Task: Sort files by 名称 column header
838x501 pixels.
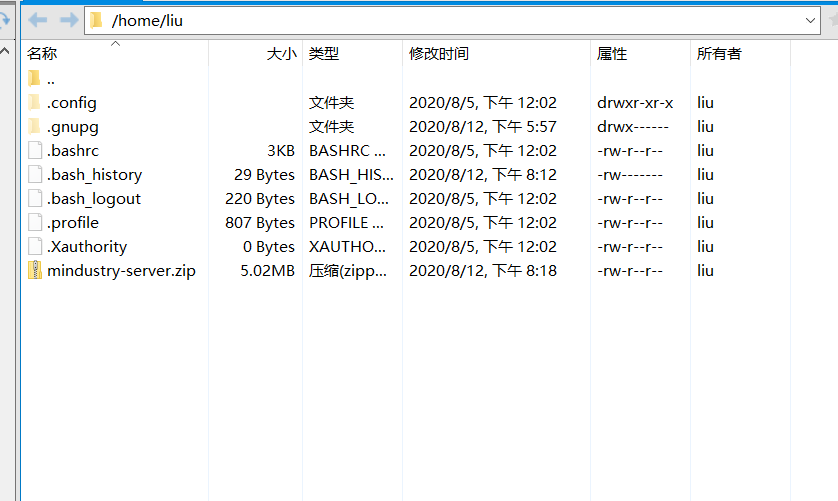Action: click(x=42, y=54)
